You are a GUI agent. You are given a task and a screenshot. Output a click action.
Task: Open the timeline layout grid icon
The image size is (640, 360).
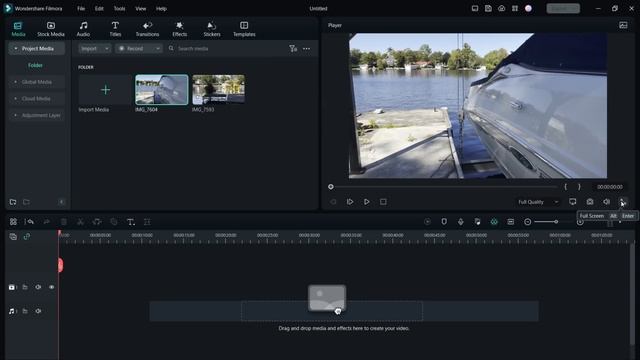click(13, 222)
